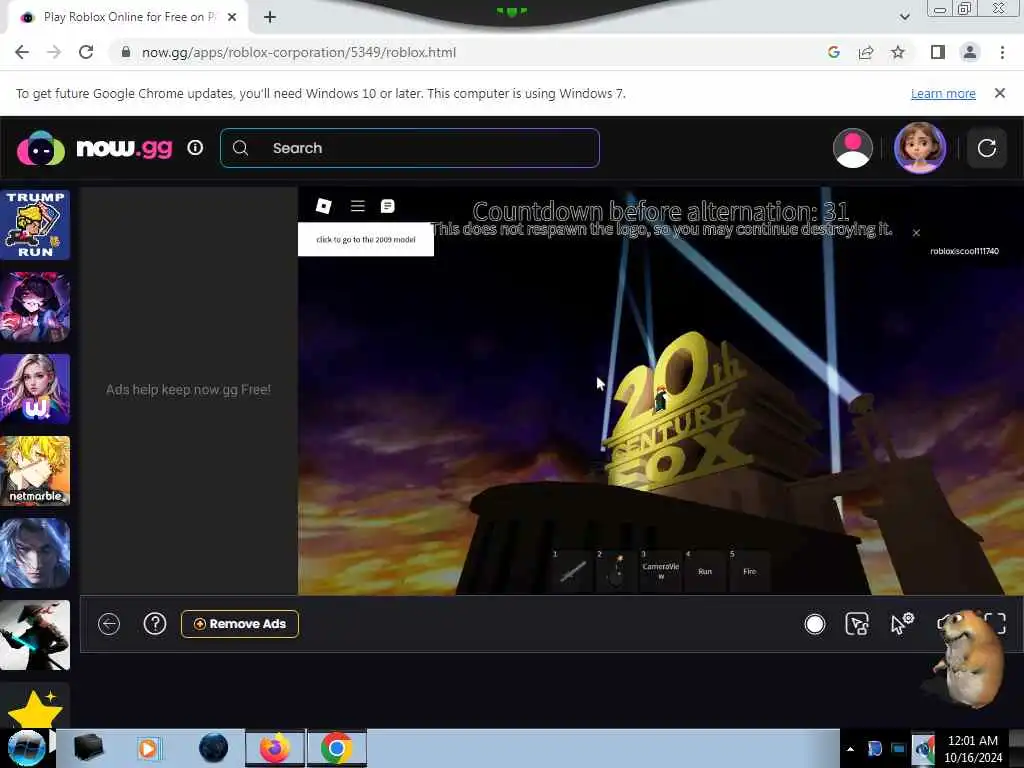Select hotbar slot 2 bomb tool
The width and height of the screenshot is (1024, 768).
[616, 571]
